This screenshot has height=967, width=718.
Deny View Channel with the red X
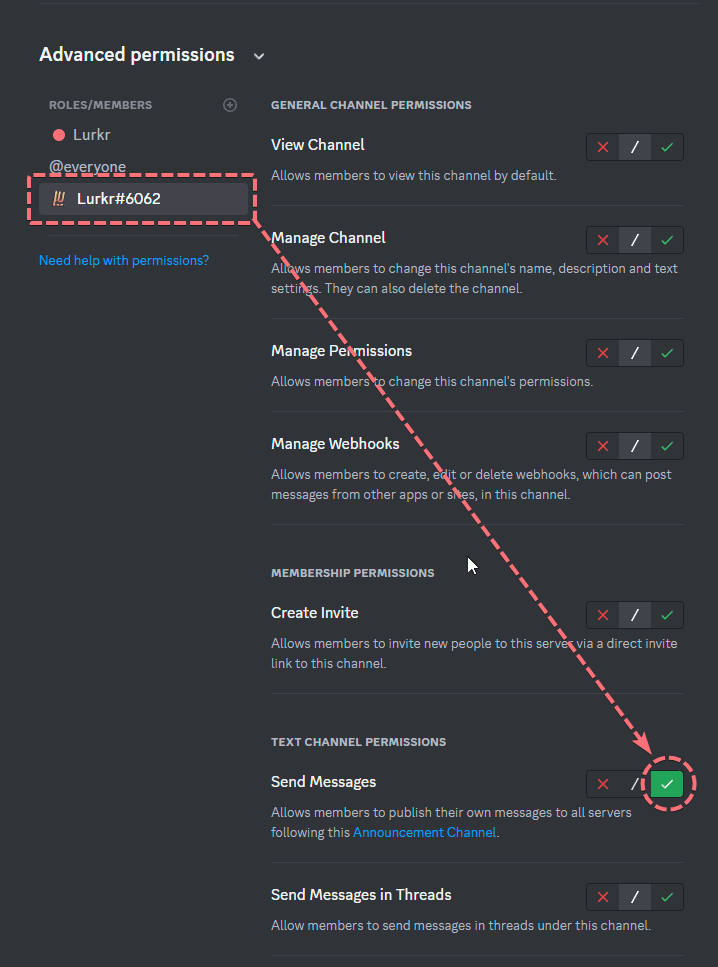tap(603, 147)
